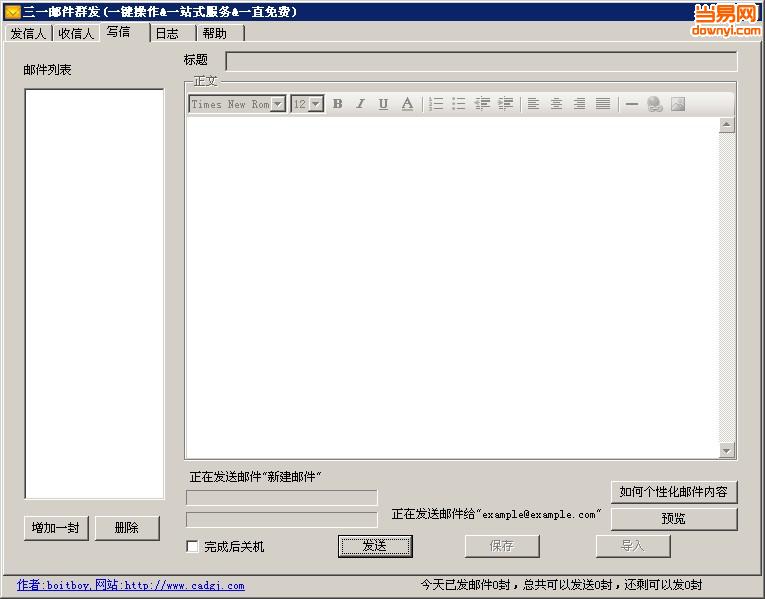Click the body scrollbar down arrow

pos(726,450)
